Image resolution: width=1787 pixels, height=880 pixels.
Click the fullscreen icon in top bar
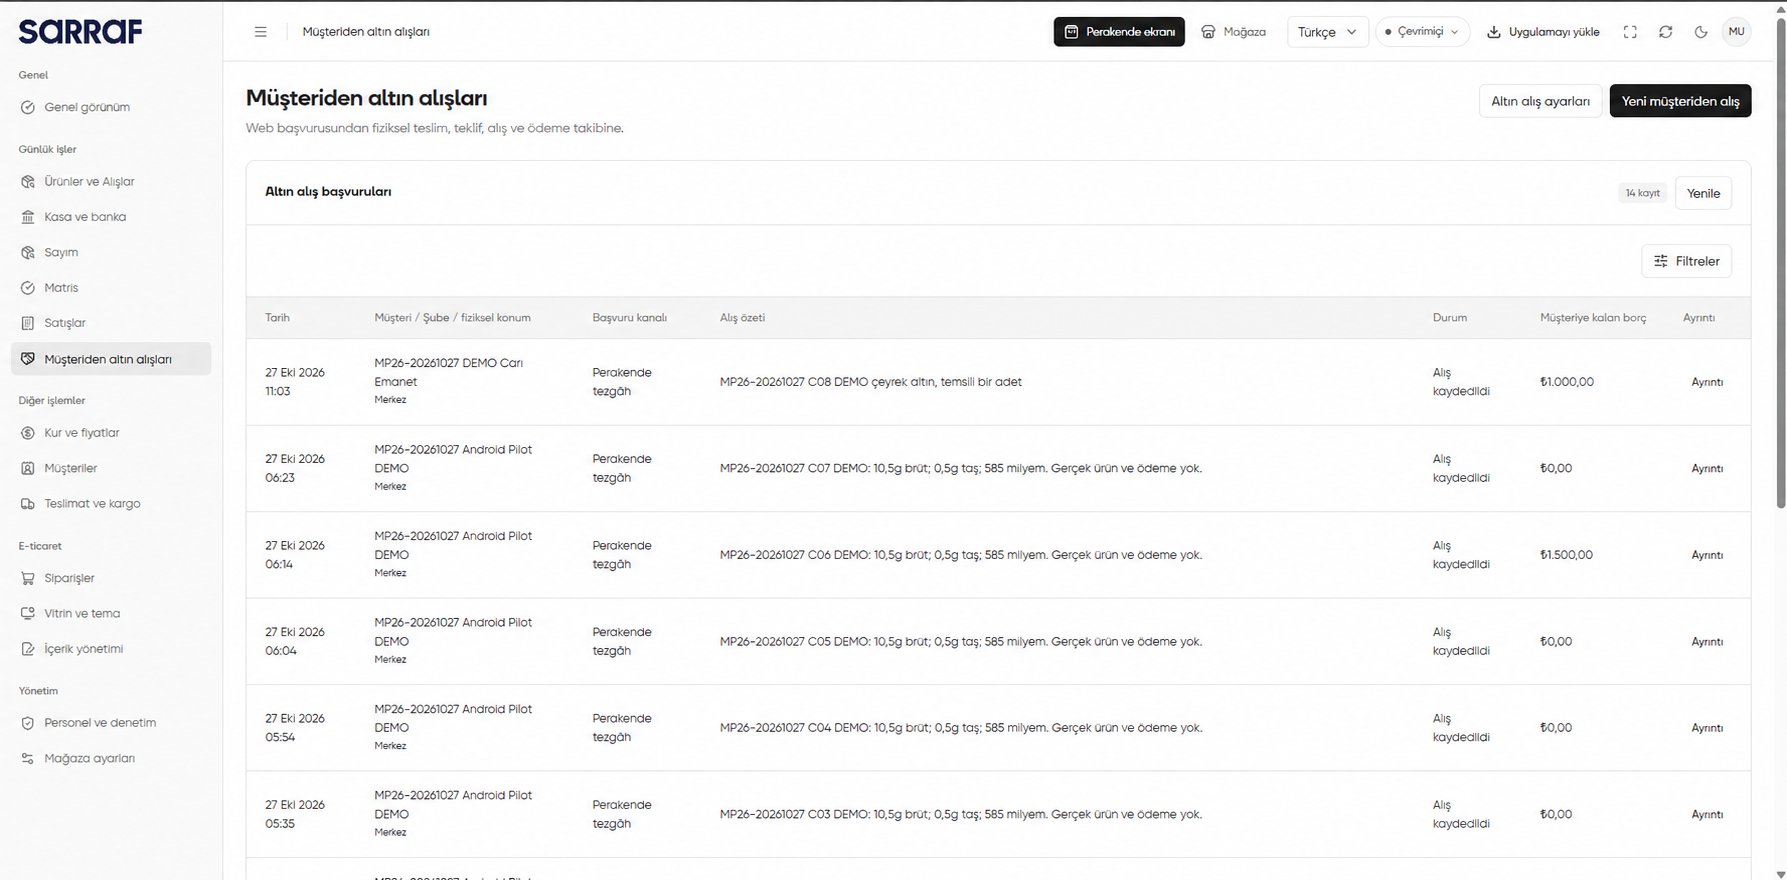click(1630, 32)
